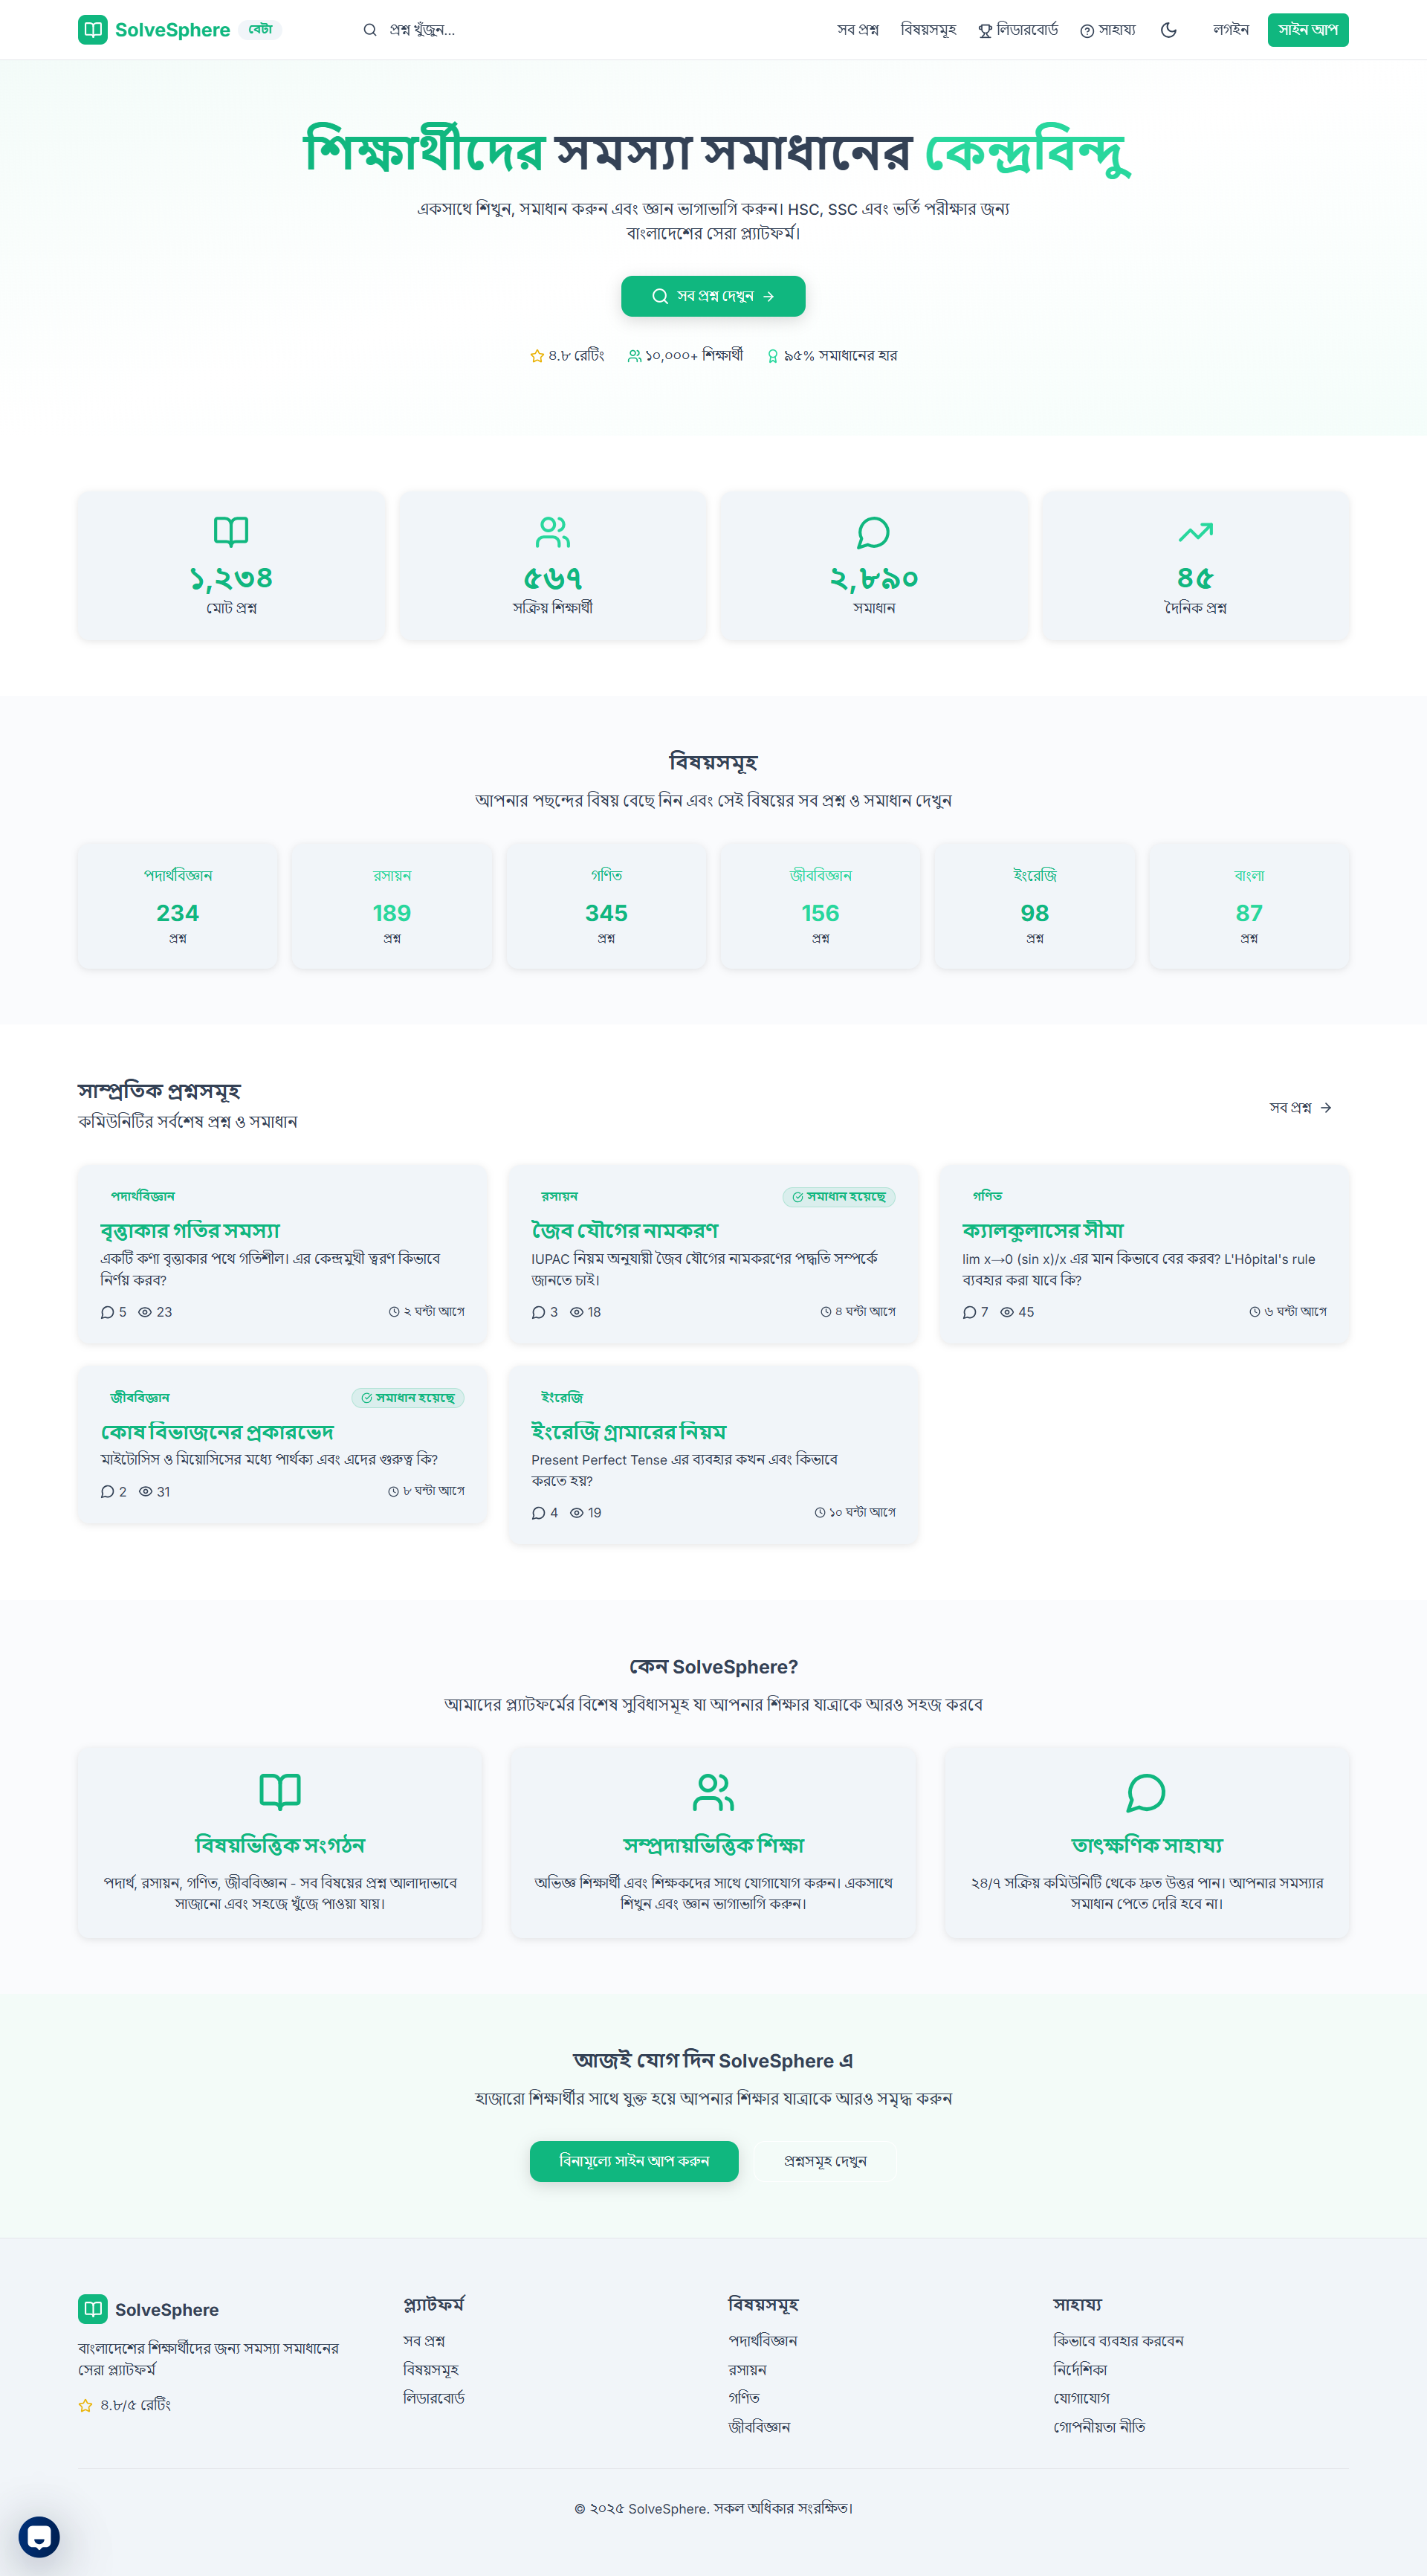Open the ইংরেজি subject card with 98
Viewport: 1427px width, 2576px height.
(x=1035, y=906)
